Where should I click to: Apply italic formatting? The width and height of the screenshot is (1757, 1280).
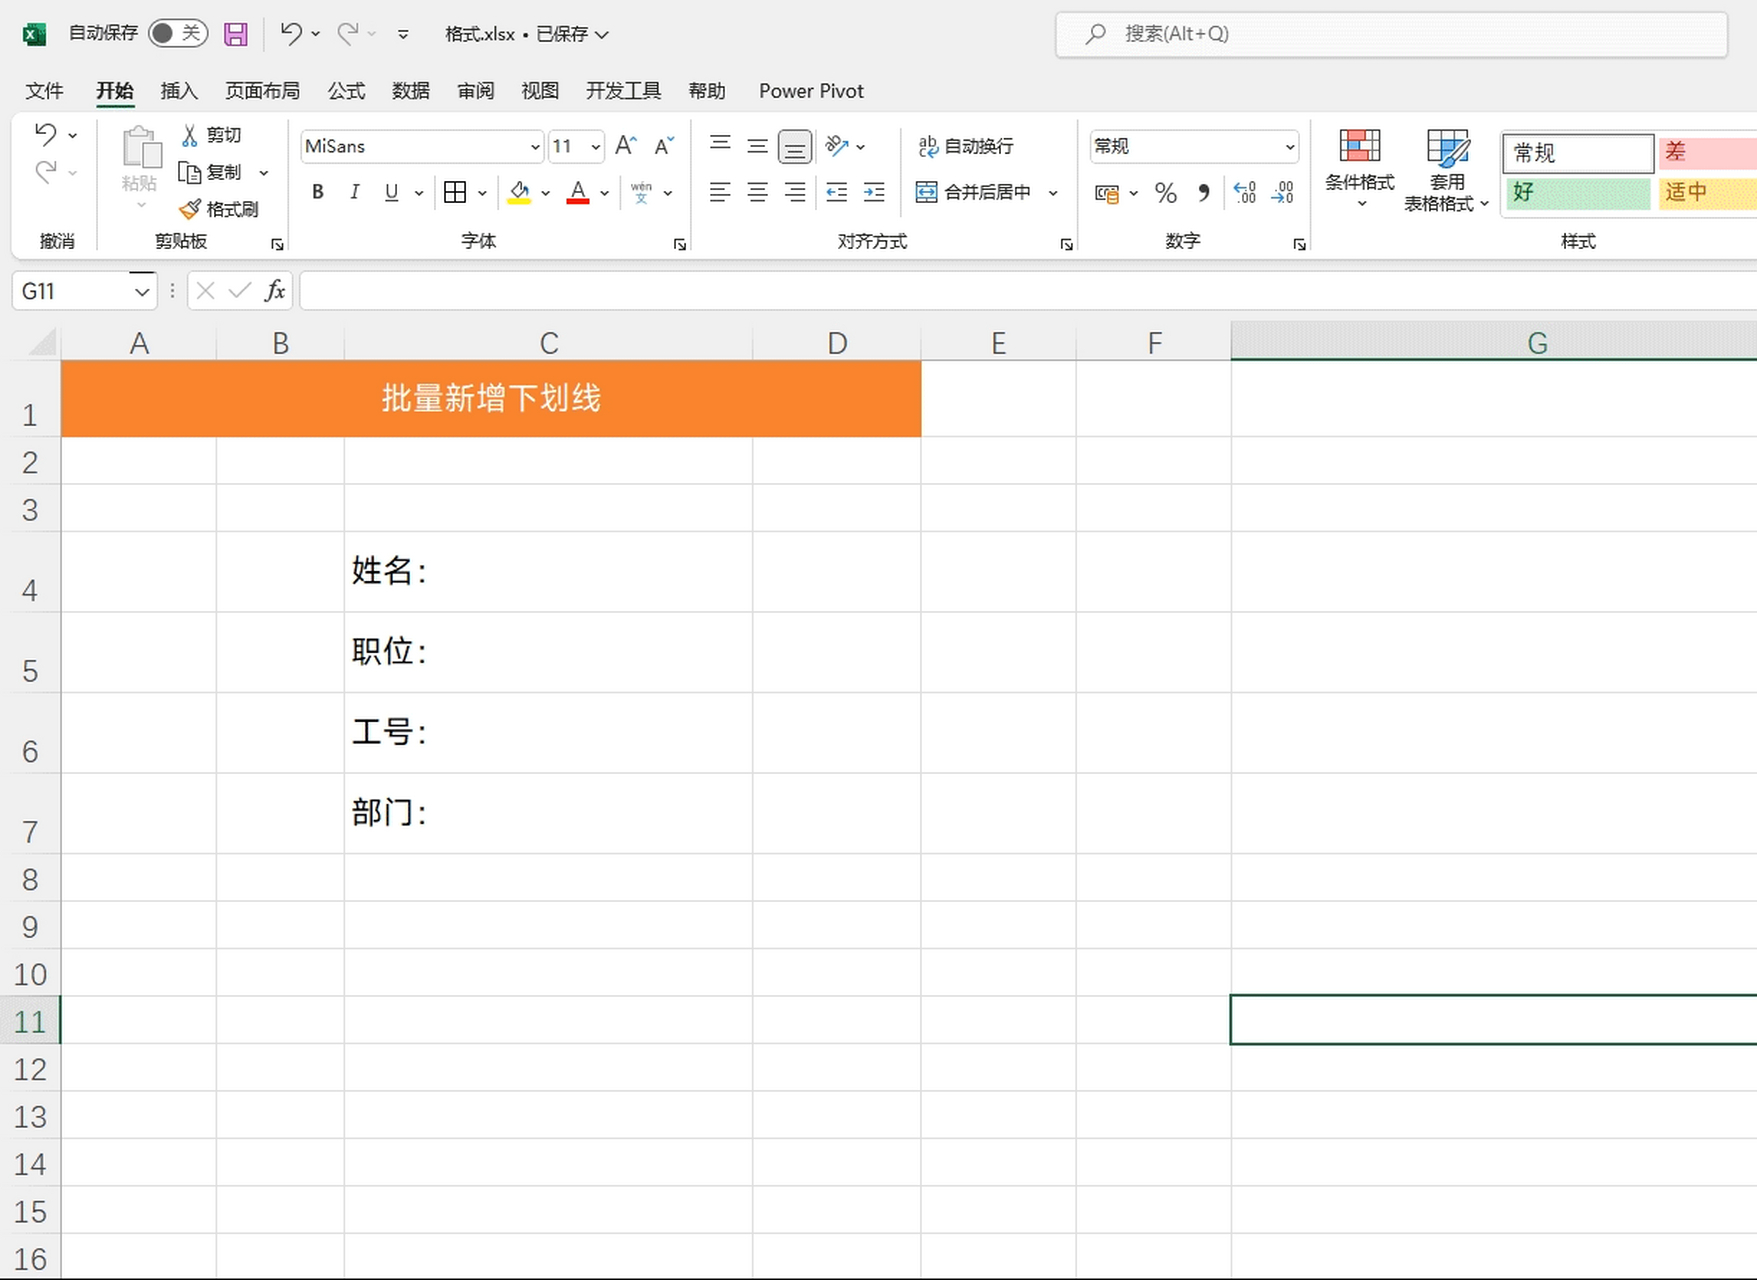coord(354,192)
